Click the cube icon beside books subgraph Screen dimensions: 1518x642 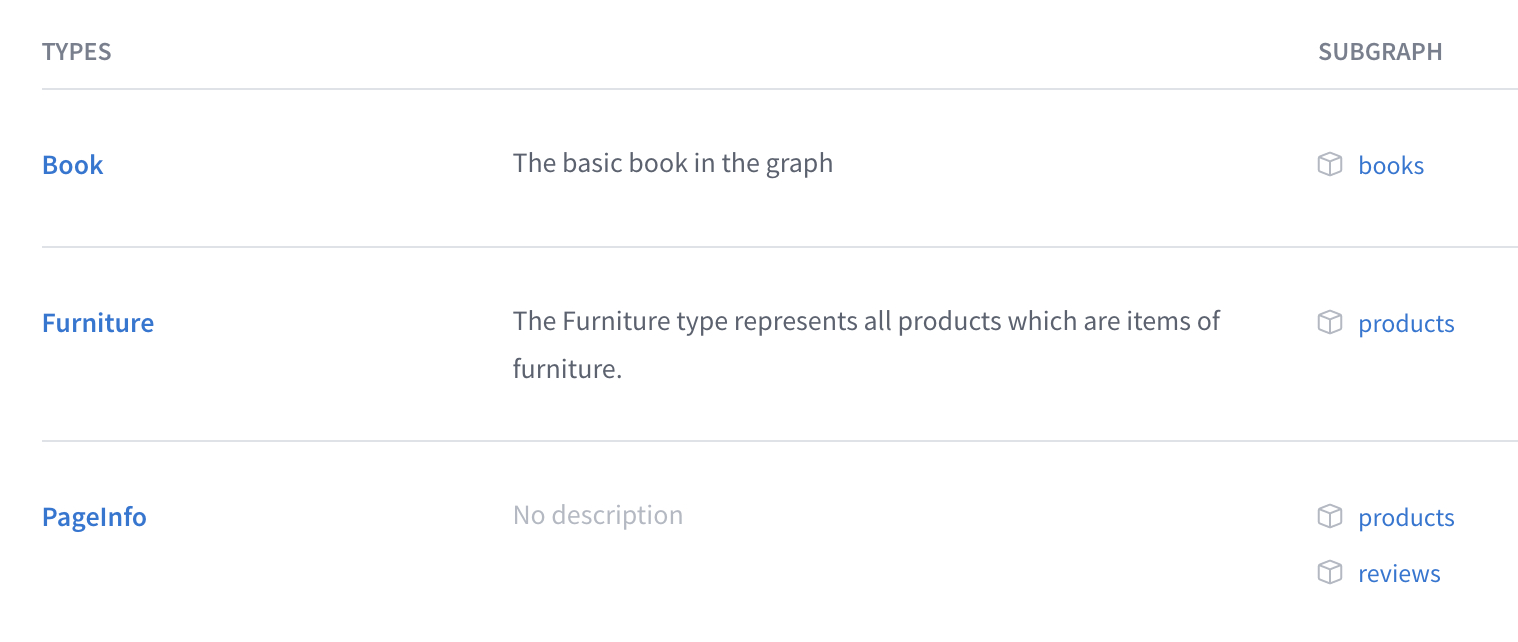(1329, 164)
